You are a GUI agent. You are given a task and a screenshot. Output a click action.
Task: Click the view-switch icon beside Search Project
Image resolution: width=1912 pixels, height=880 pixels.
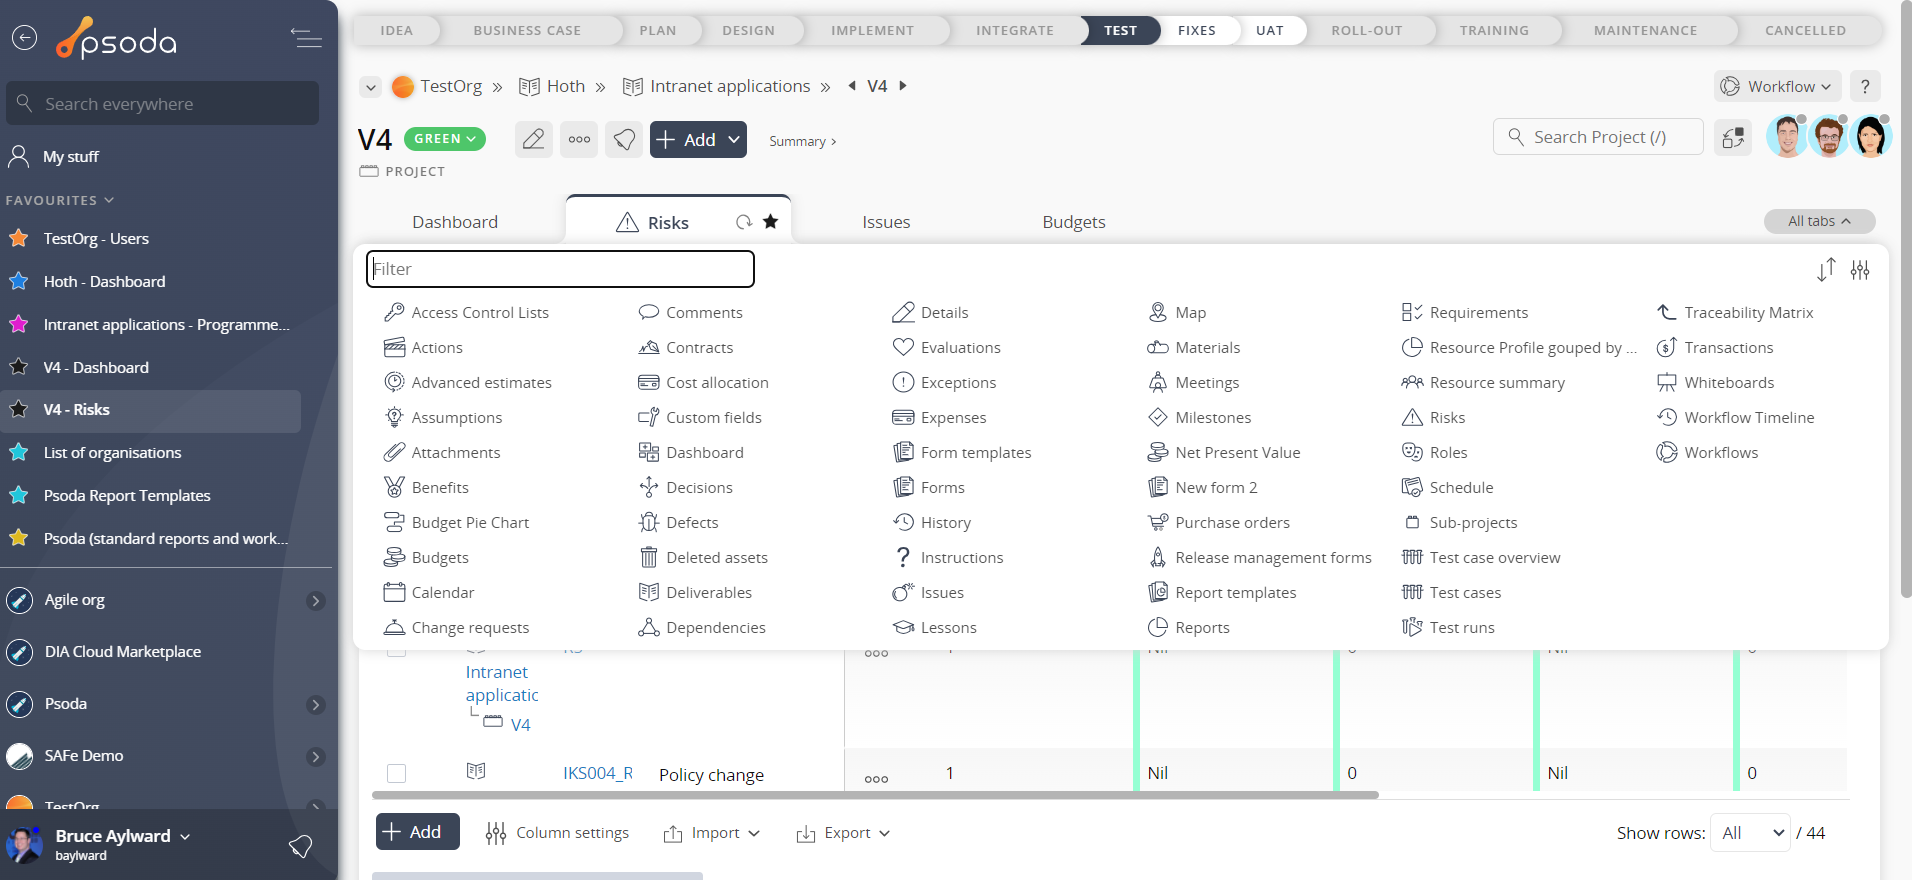[x=1733, y=137]
